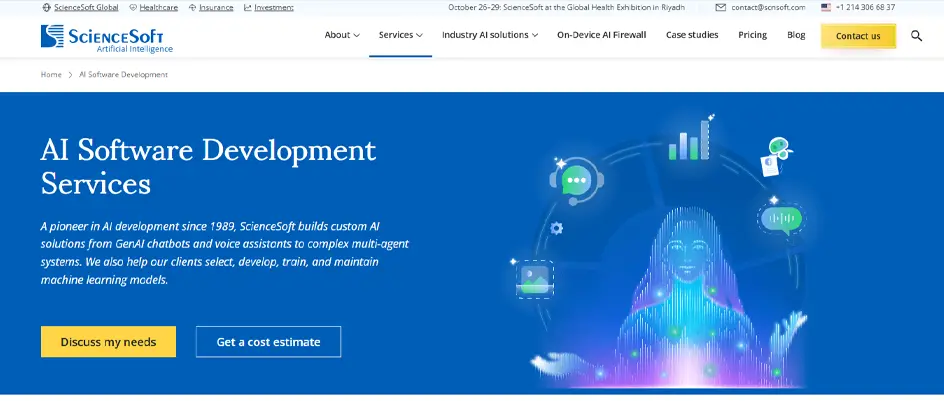Click the AI Software Development Services heading
944x406 pixels.
point(208,166)
